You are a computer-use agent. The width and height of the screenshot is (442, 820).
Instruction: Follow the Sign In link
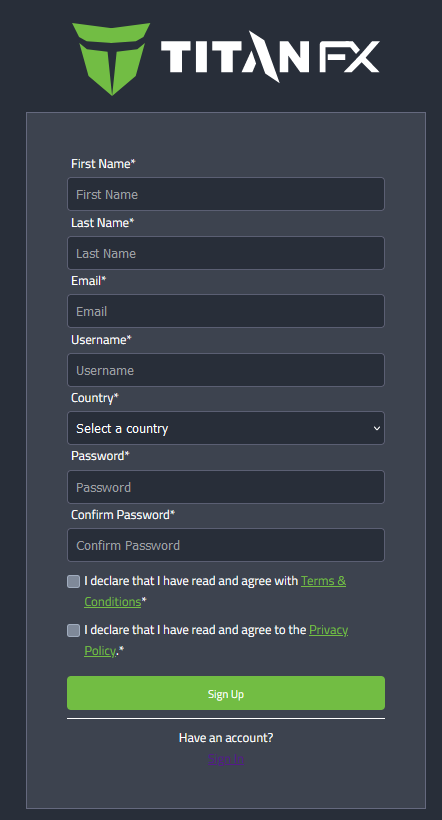pos(226,758)
